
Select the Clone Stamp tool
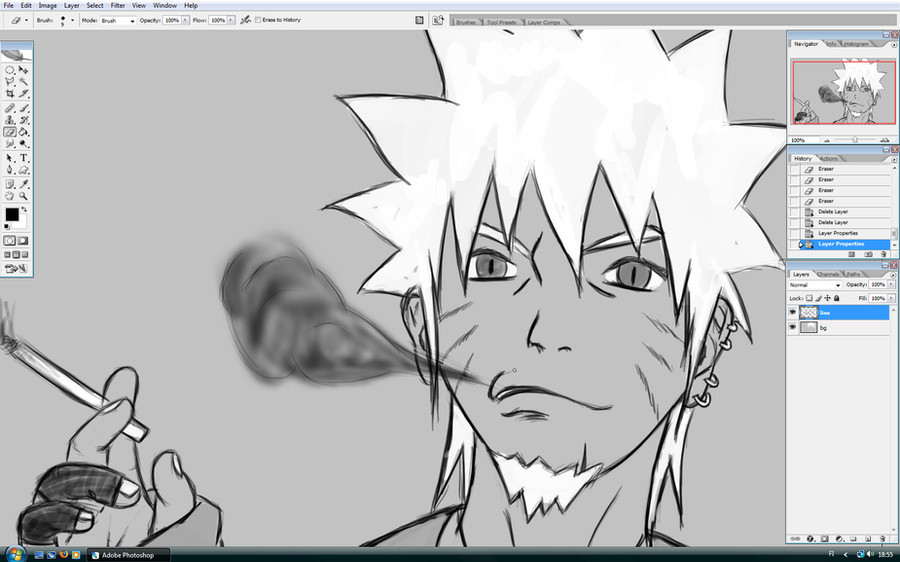10,120
